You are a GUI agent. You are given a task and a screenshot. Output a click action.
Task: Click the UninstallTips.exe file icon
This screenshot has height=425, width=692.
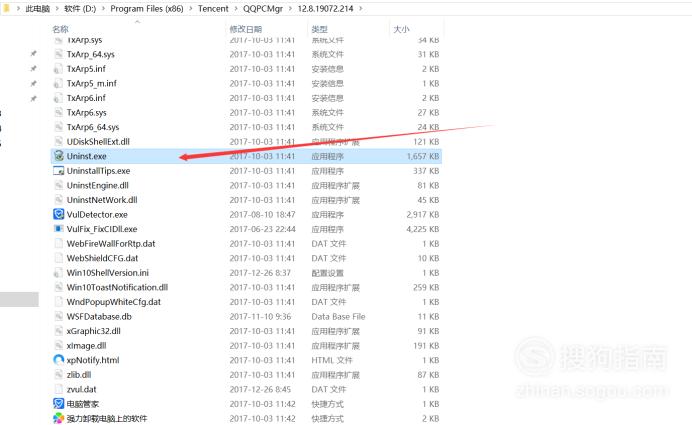tap(58, 171)
